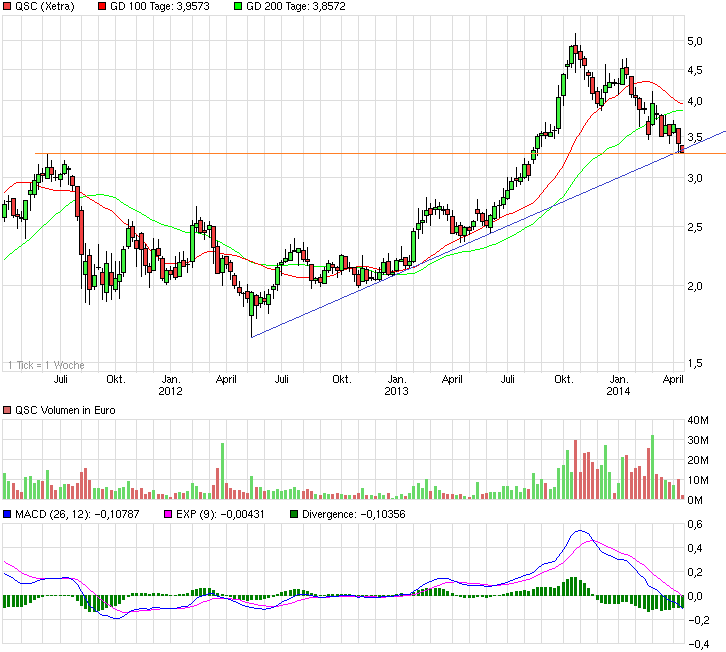The width and height of the screenshot is (726, 652).
Task: Click the 40M volume axis label
Action: 698,420
